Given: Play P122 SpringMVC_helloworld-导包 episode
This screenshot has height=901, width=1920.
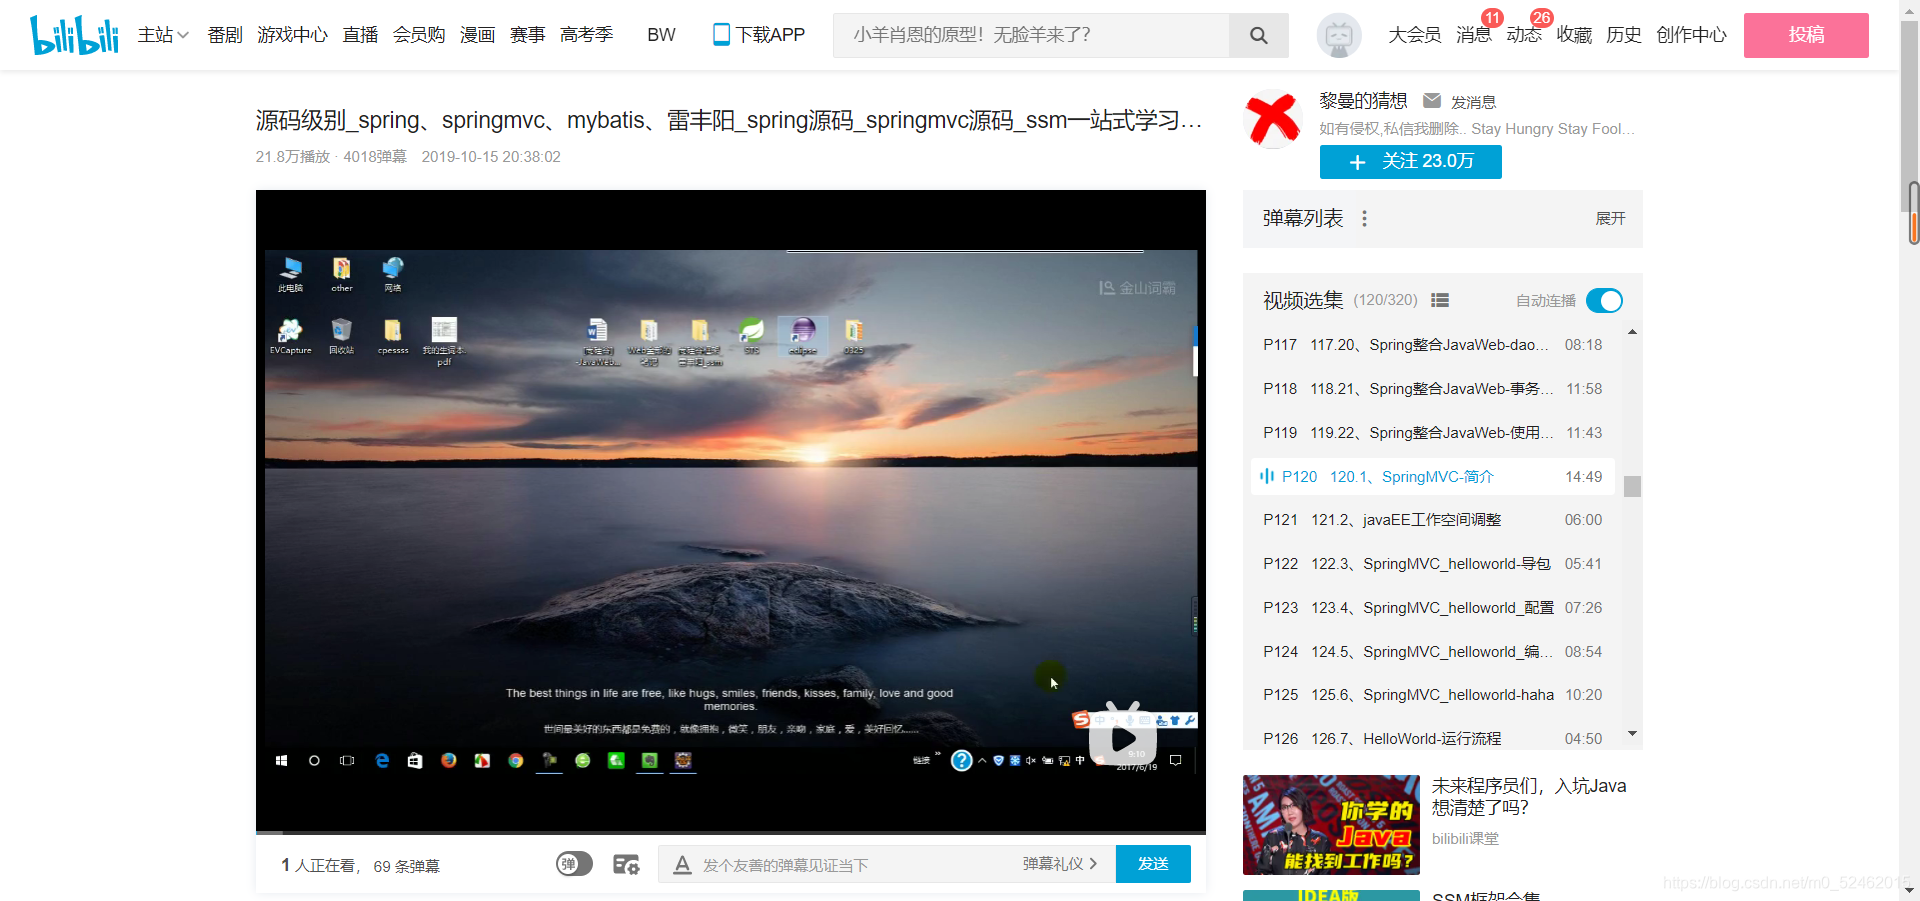Looking at the screenshot, I should (1432, 564).
